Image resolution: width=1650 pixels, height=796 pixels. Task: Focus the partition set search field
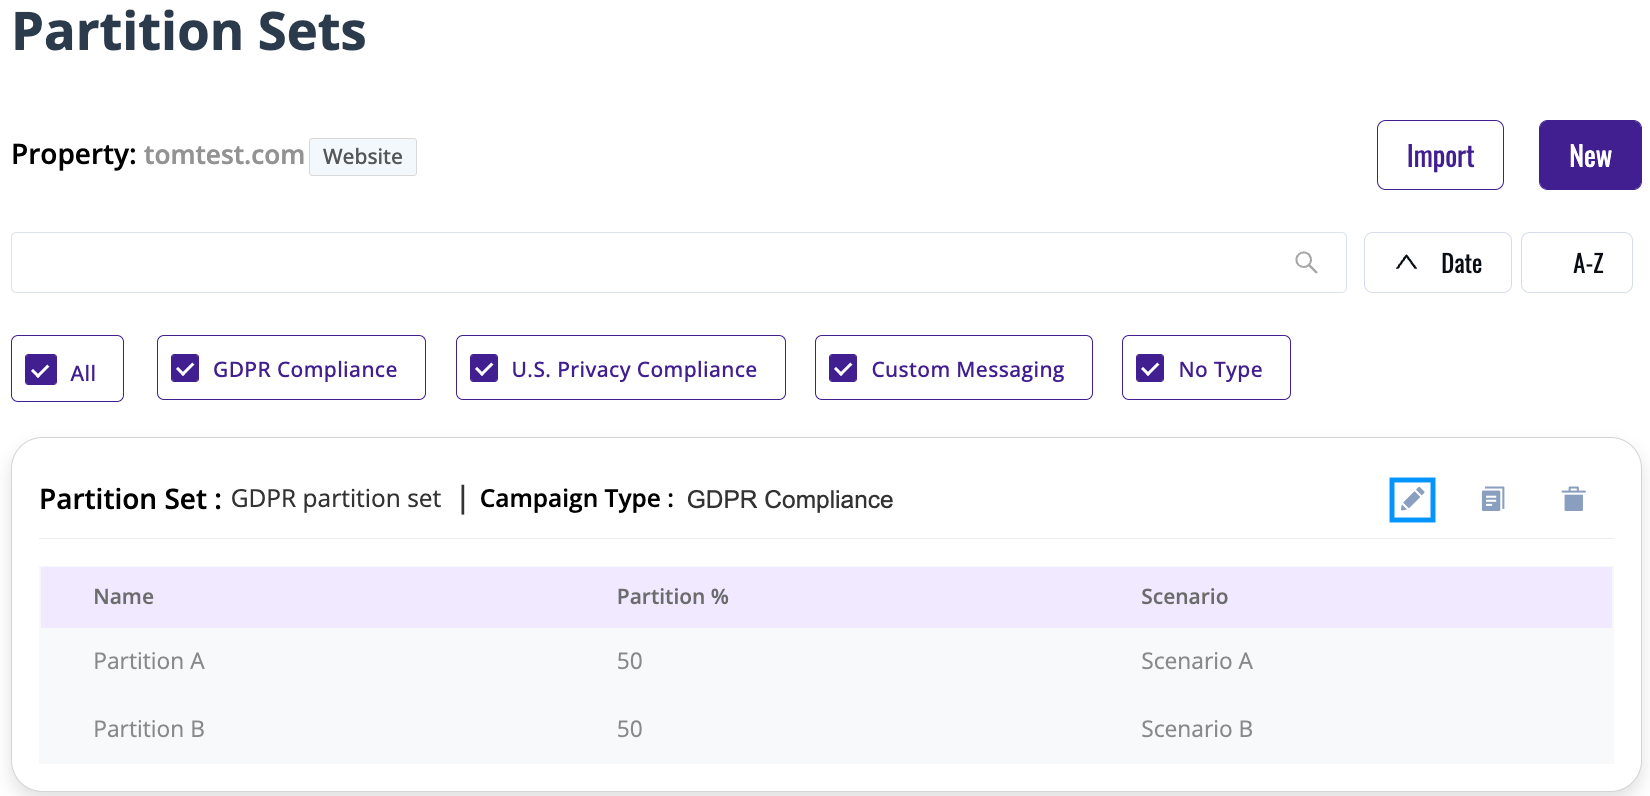[x=678, y=262]
